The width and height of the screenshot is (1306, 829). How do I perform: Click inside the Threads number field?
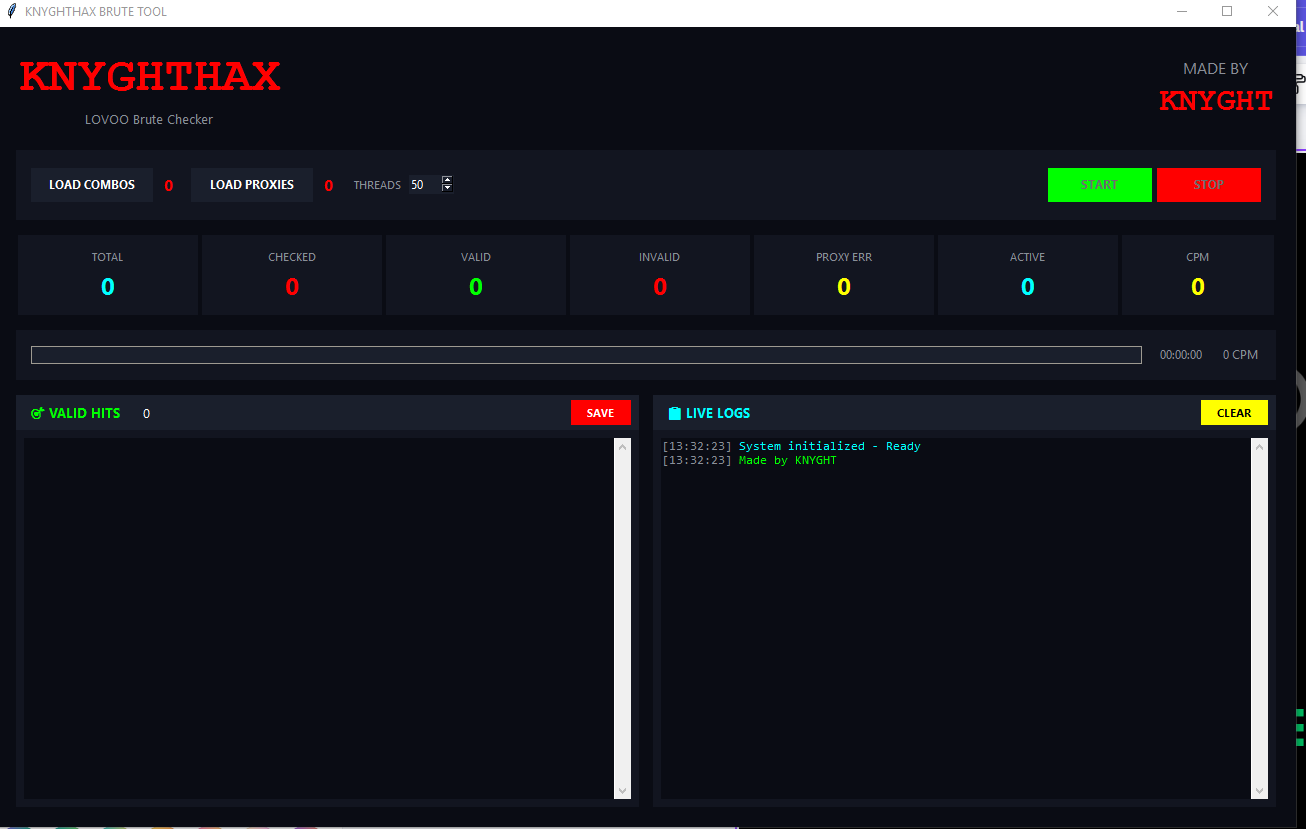[x=422, y=185]
